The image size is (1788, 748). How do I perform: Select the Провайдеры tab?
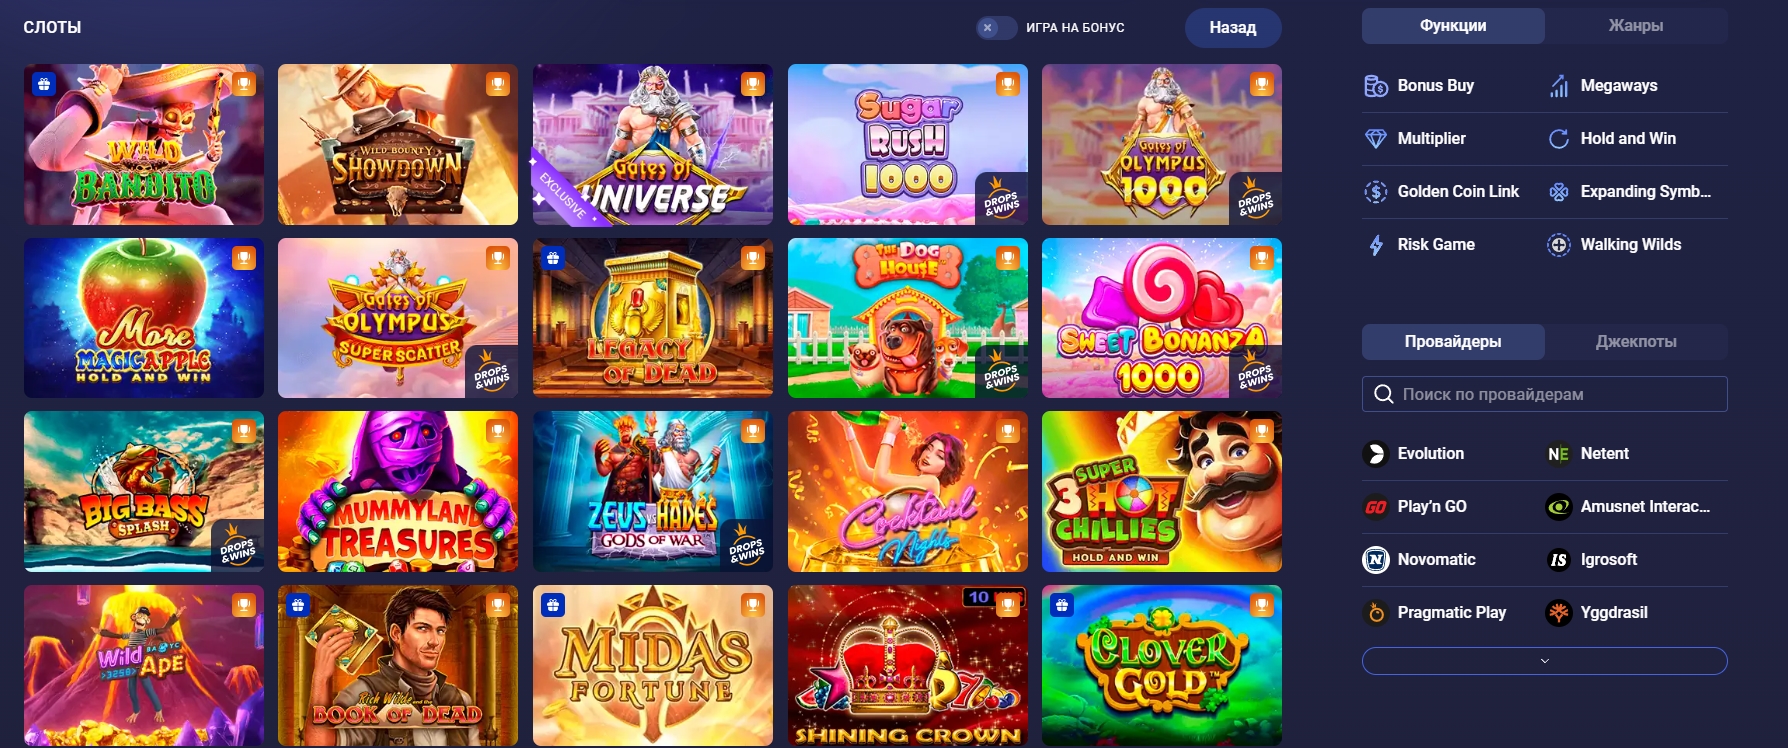coord(1453,342)
